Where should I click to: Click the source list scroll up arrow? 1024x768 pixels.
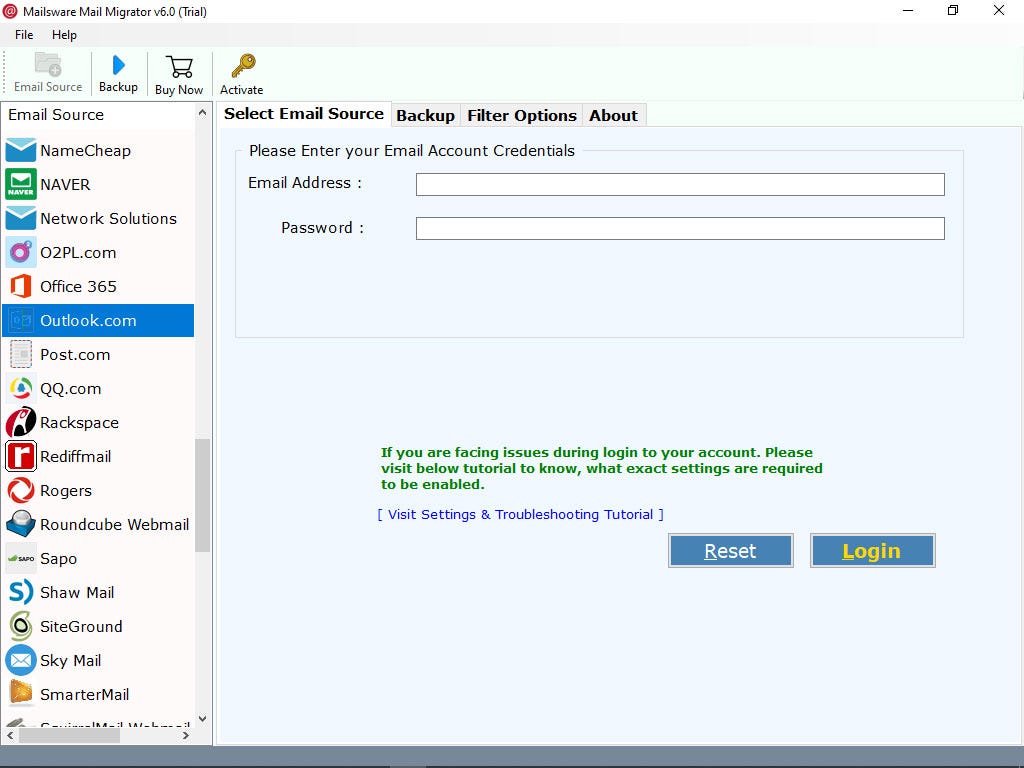coord(202,113)
